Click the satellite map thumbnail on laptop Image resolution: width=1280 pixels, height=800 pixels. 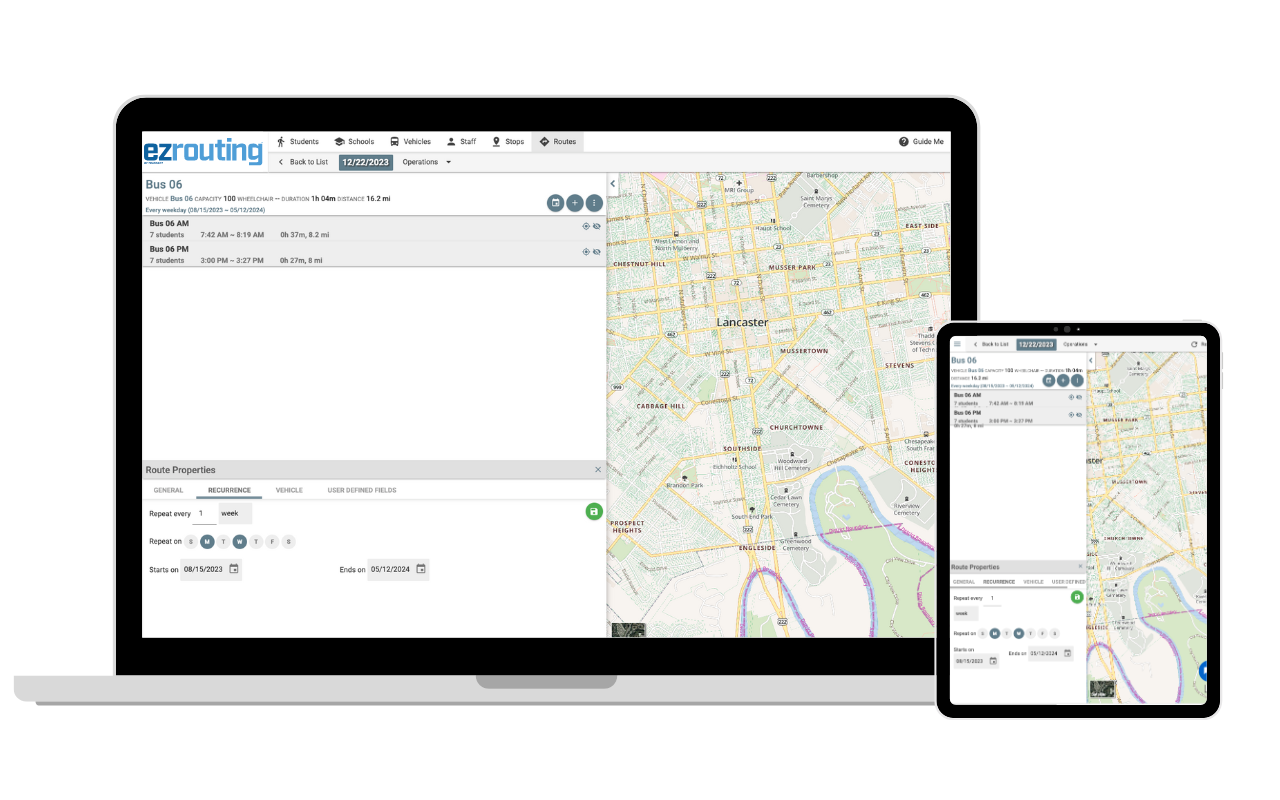tap(629, 630)
